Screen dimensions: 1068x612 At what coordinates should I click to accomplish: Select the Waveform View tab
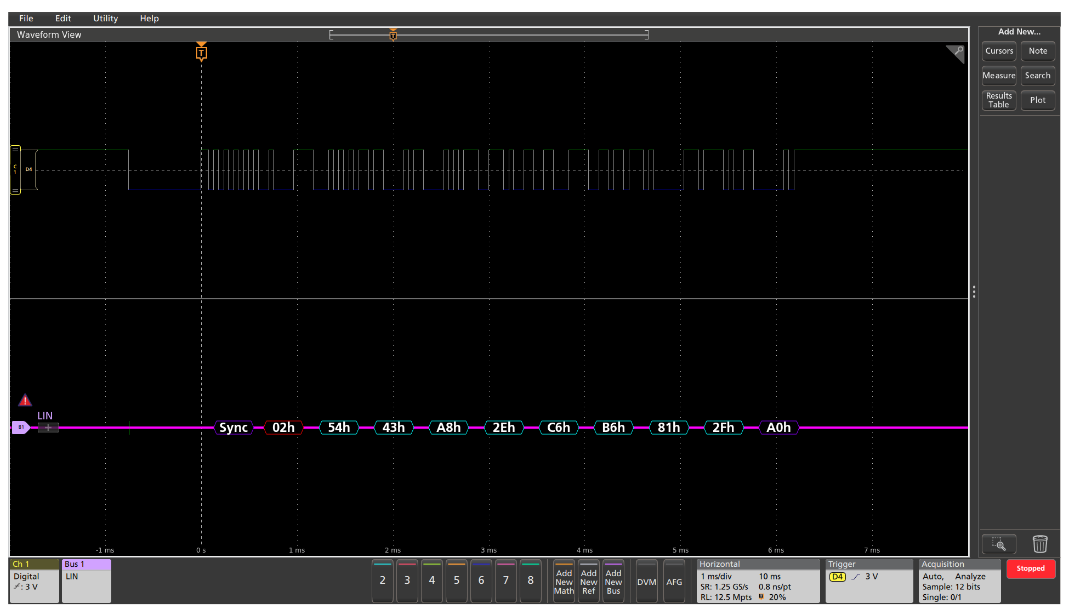pyautogui.click(x=48, y=34)
